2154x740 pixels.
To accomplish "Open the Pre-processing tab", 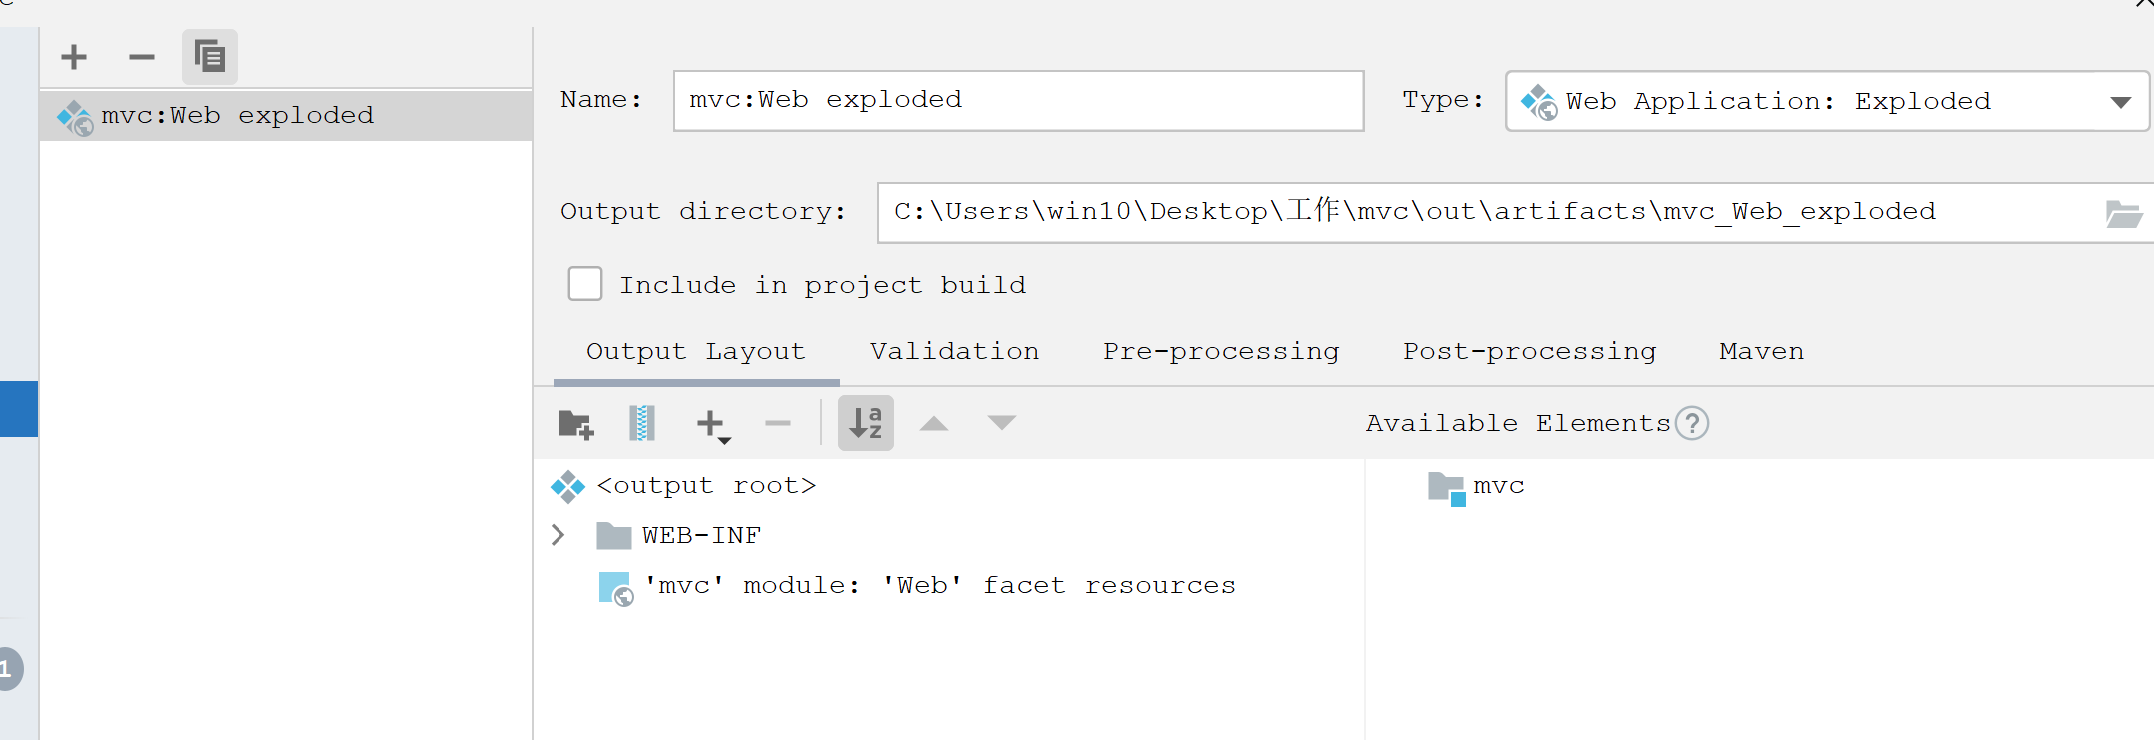I will tap(1221, 352).
